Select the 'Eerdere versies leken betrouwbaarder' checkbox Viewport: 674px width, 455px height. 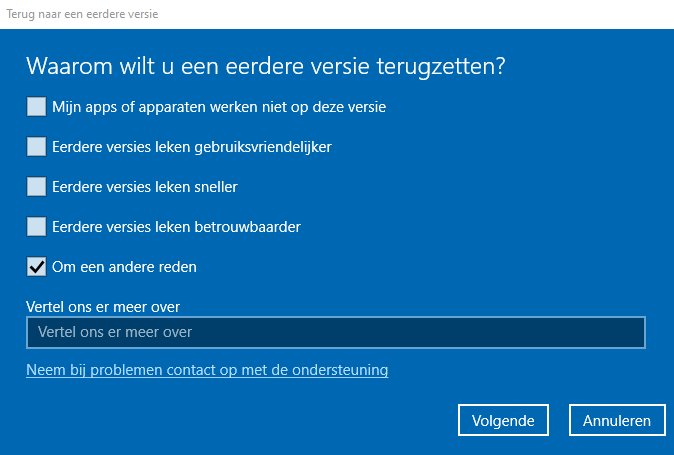click(x=37, y=226)
